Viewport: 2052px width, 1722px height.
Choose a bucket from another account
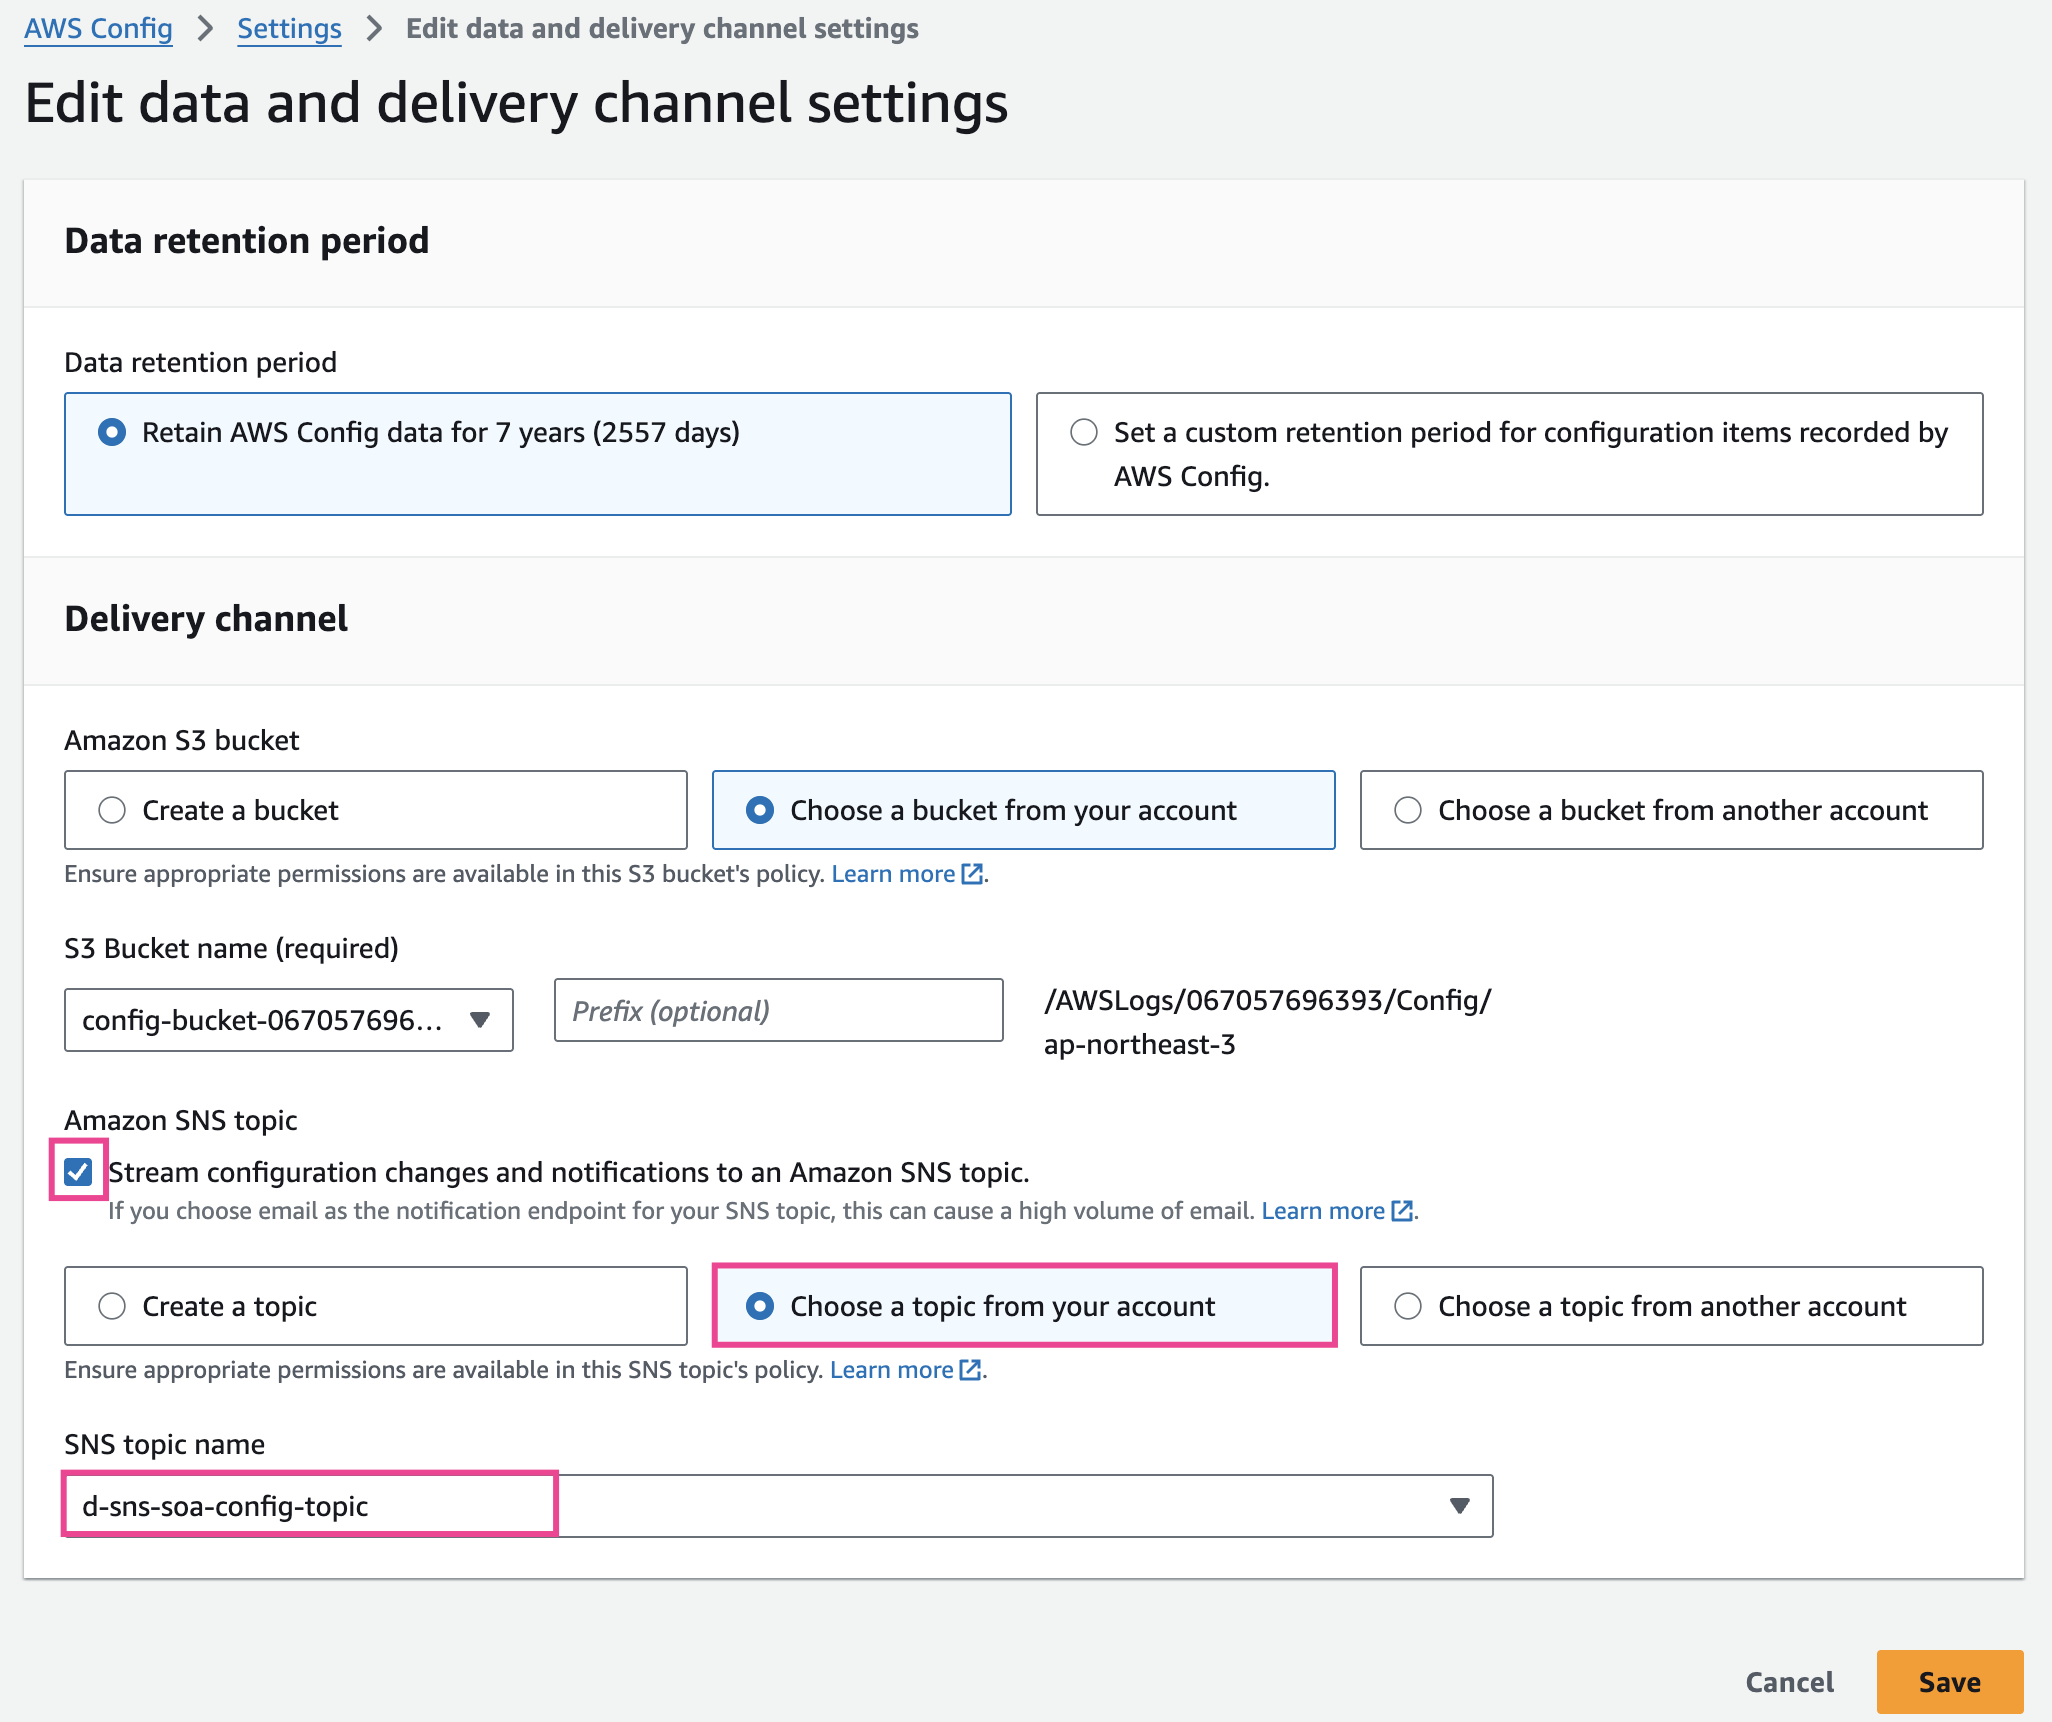point(1408,810)
